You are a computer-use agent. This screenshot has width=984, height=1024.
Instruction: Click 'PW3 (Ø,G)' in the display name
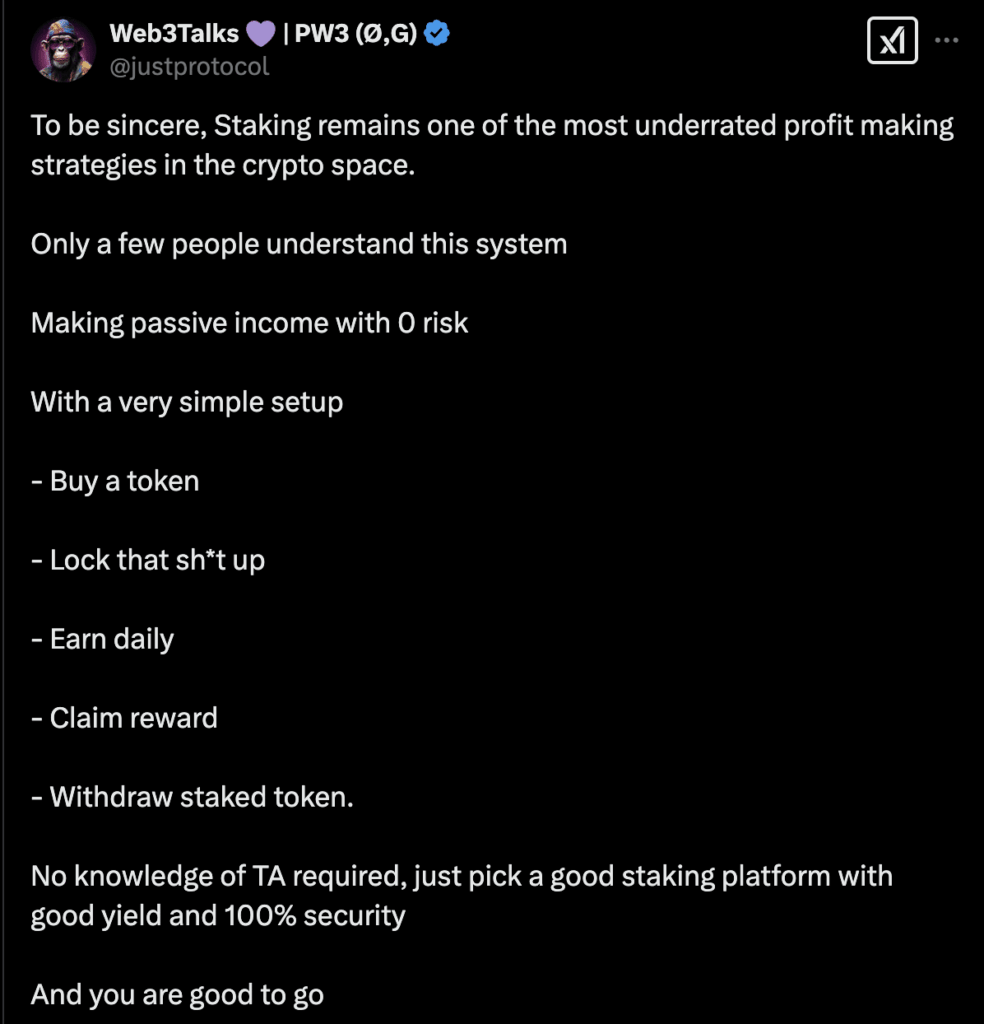pyautogui.click(x=348, y=33)
